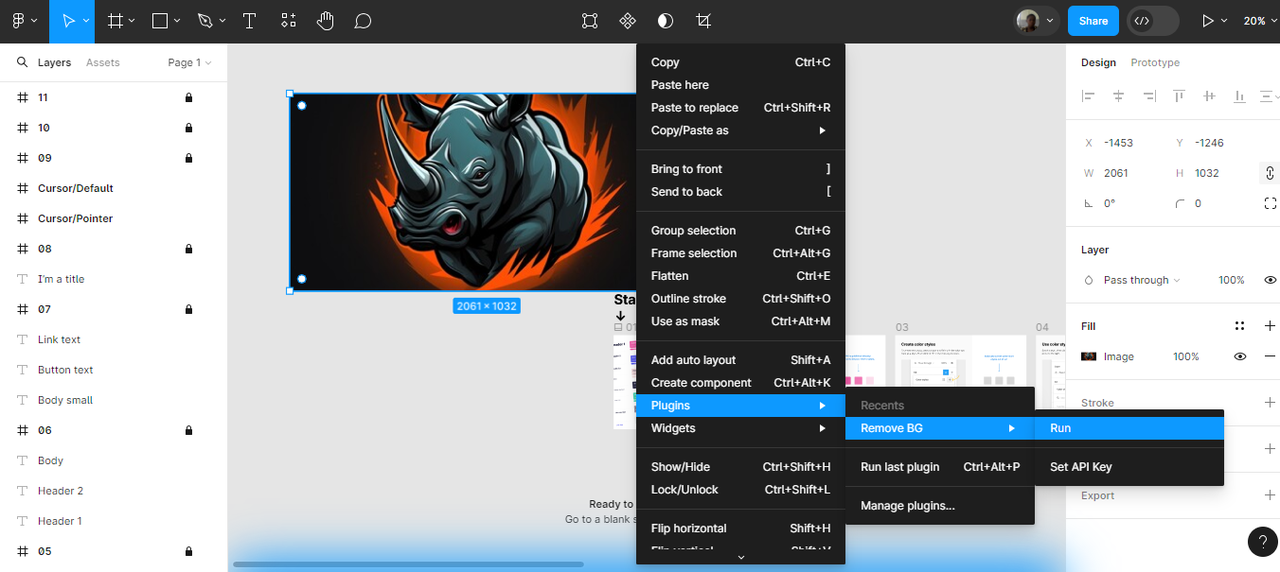Open the Figma main menu icon
Viewport: 1280px width, 572px height.
(18, 21)
